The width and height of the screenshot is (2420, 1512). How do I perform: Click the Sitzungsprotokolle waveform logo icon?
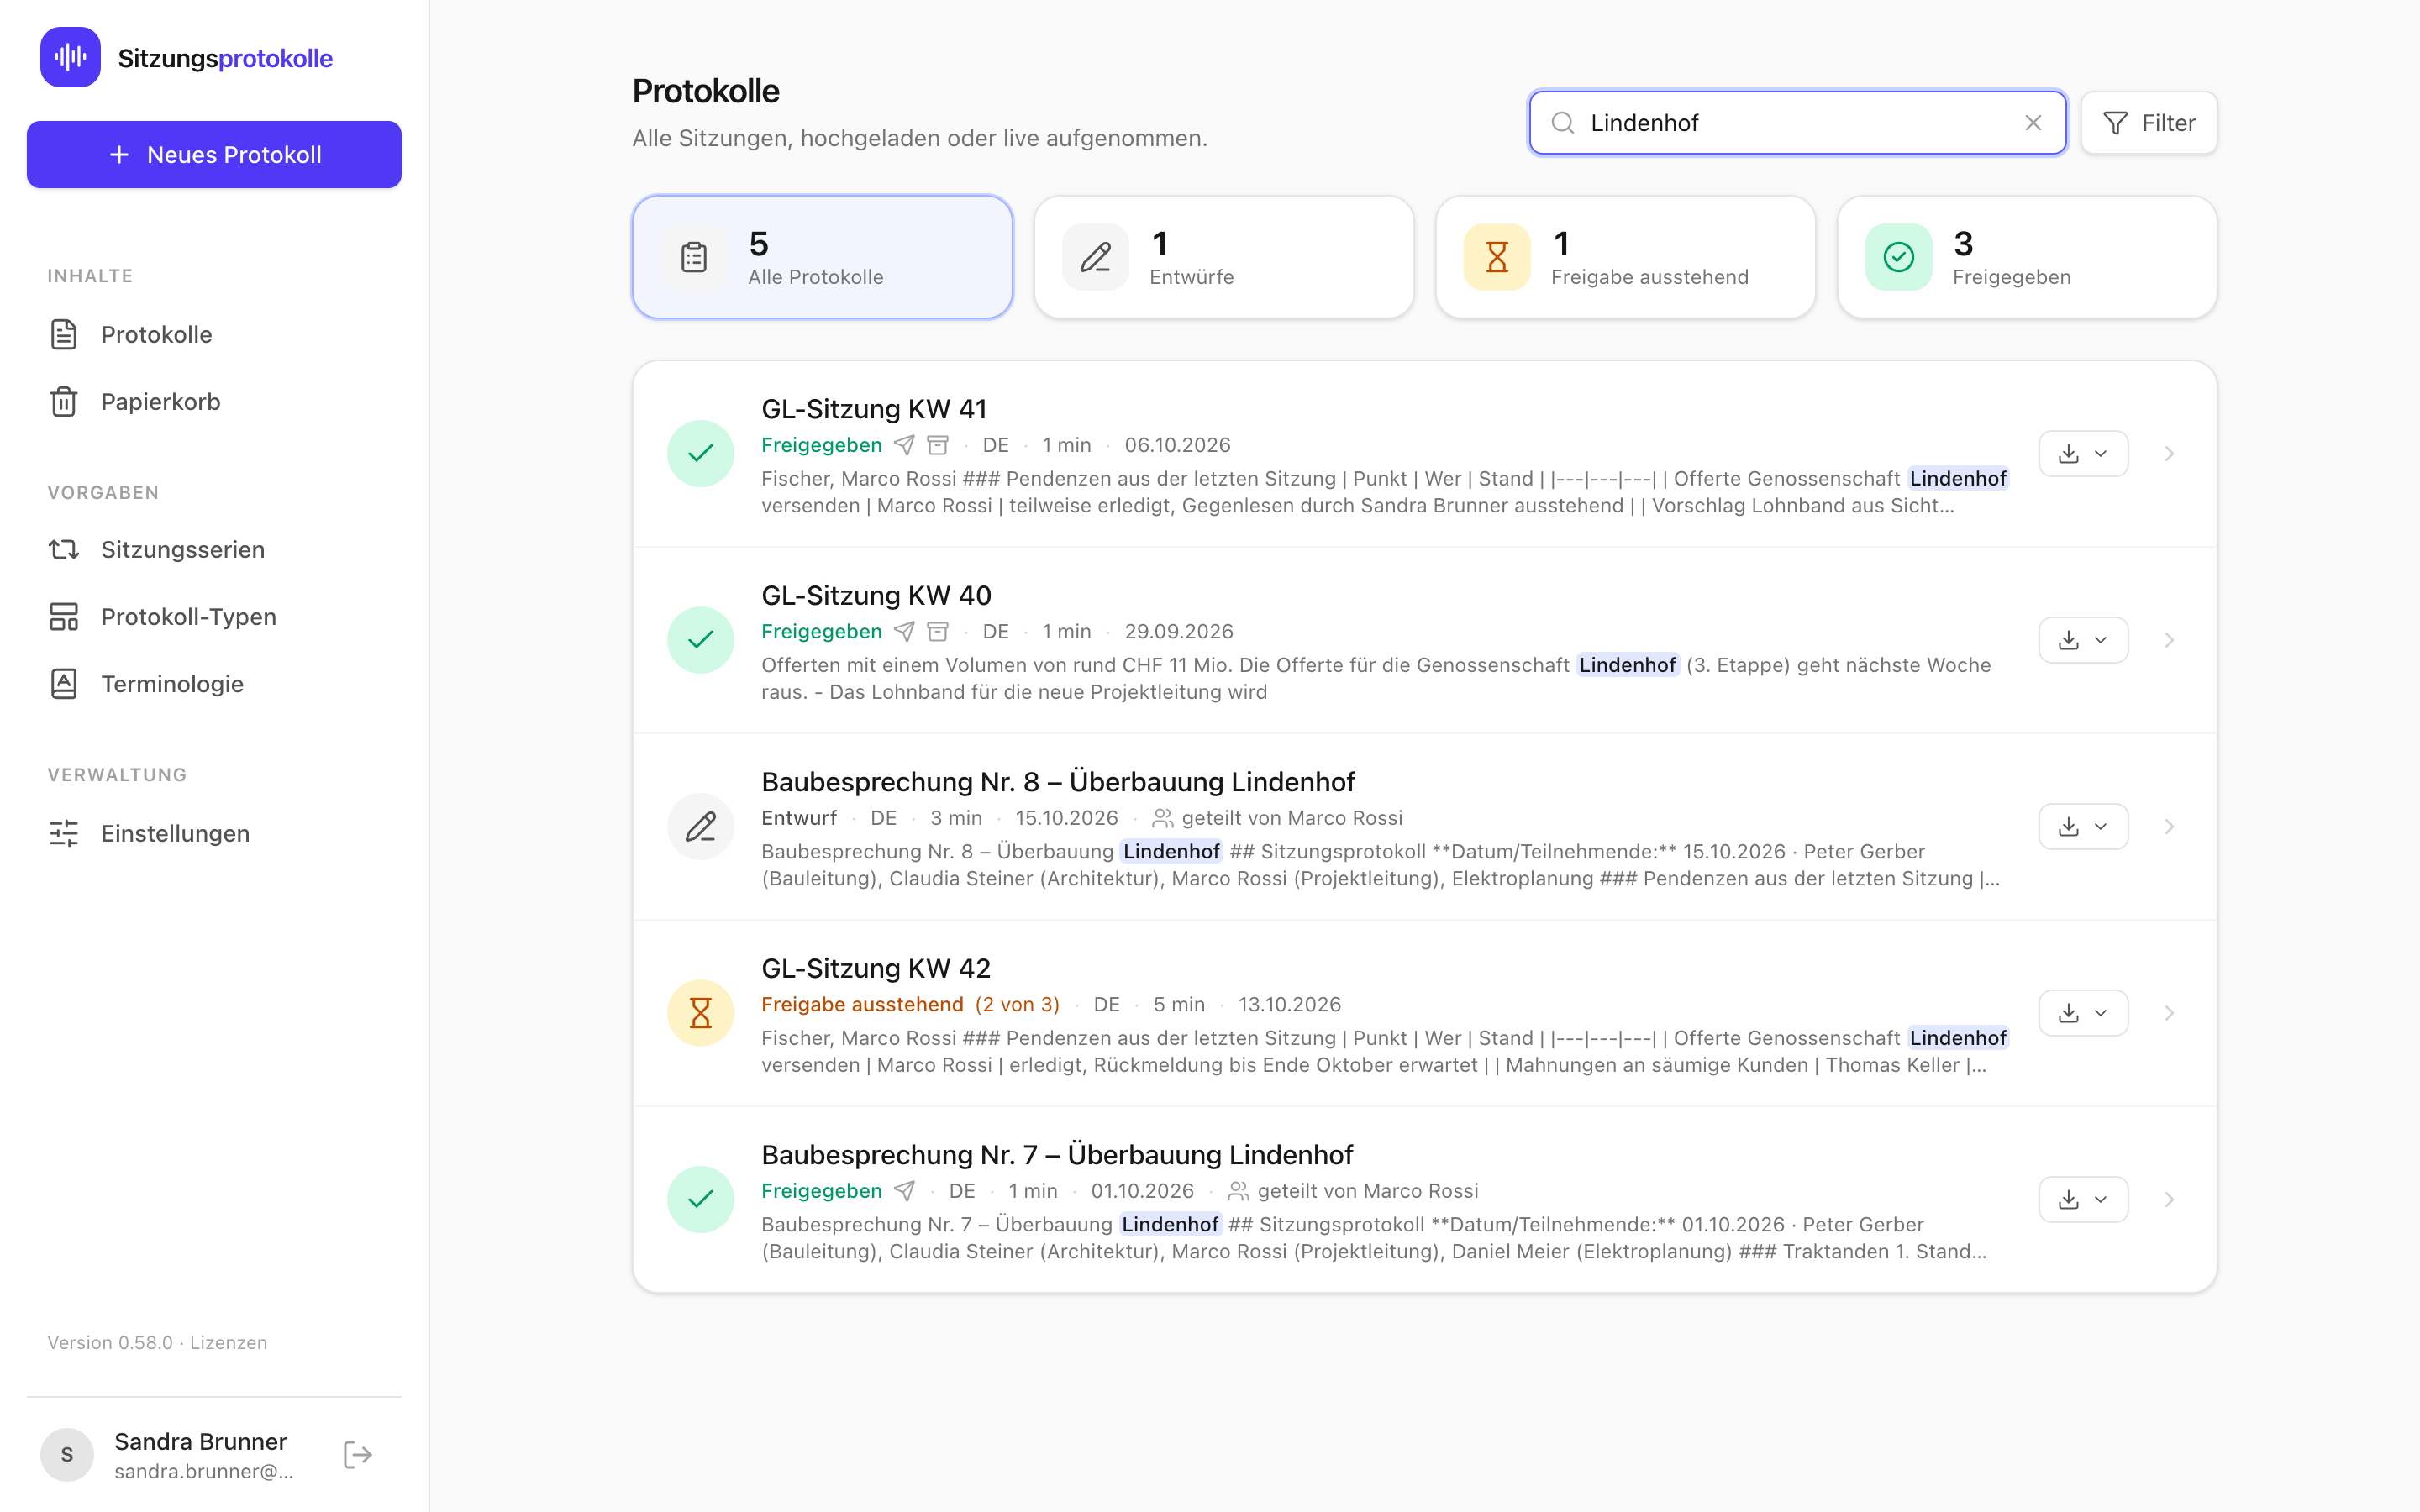point(70,57)
